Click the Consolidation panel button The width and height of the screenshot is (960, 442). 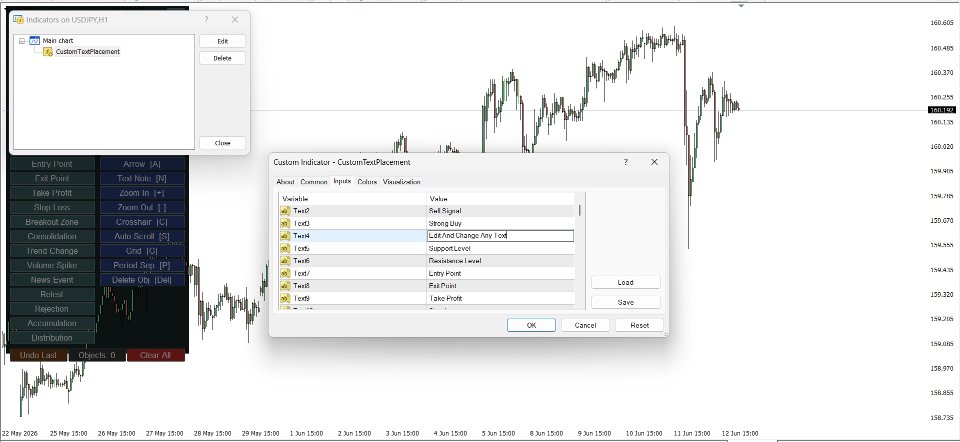pyautogui.click(x=52, y=236)
